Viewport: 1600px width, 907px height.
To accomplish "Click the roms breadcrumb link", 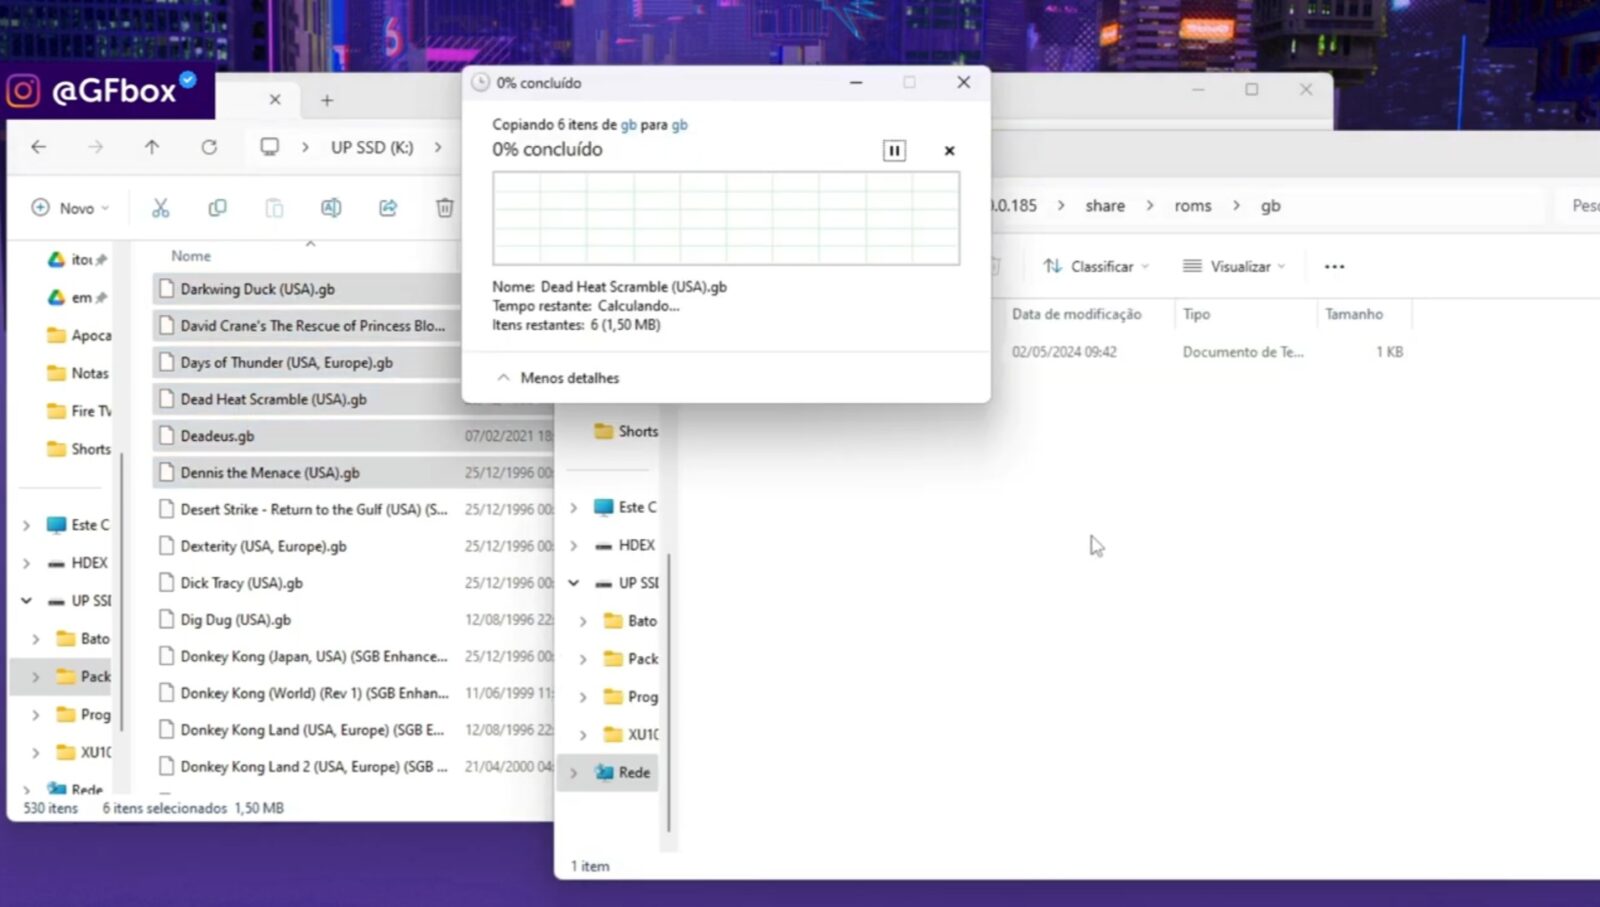I will click(1192, 206).
